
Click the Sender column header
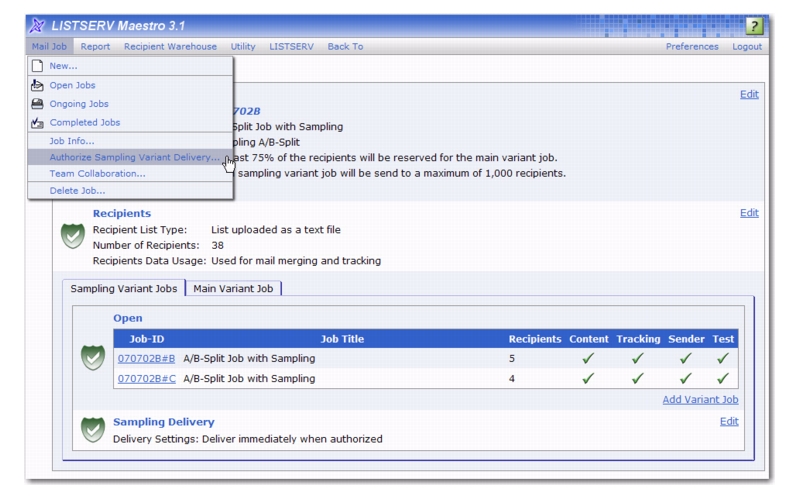pyautogui.click(x=686, y=339)
